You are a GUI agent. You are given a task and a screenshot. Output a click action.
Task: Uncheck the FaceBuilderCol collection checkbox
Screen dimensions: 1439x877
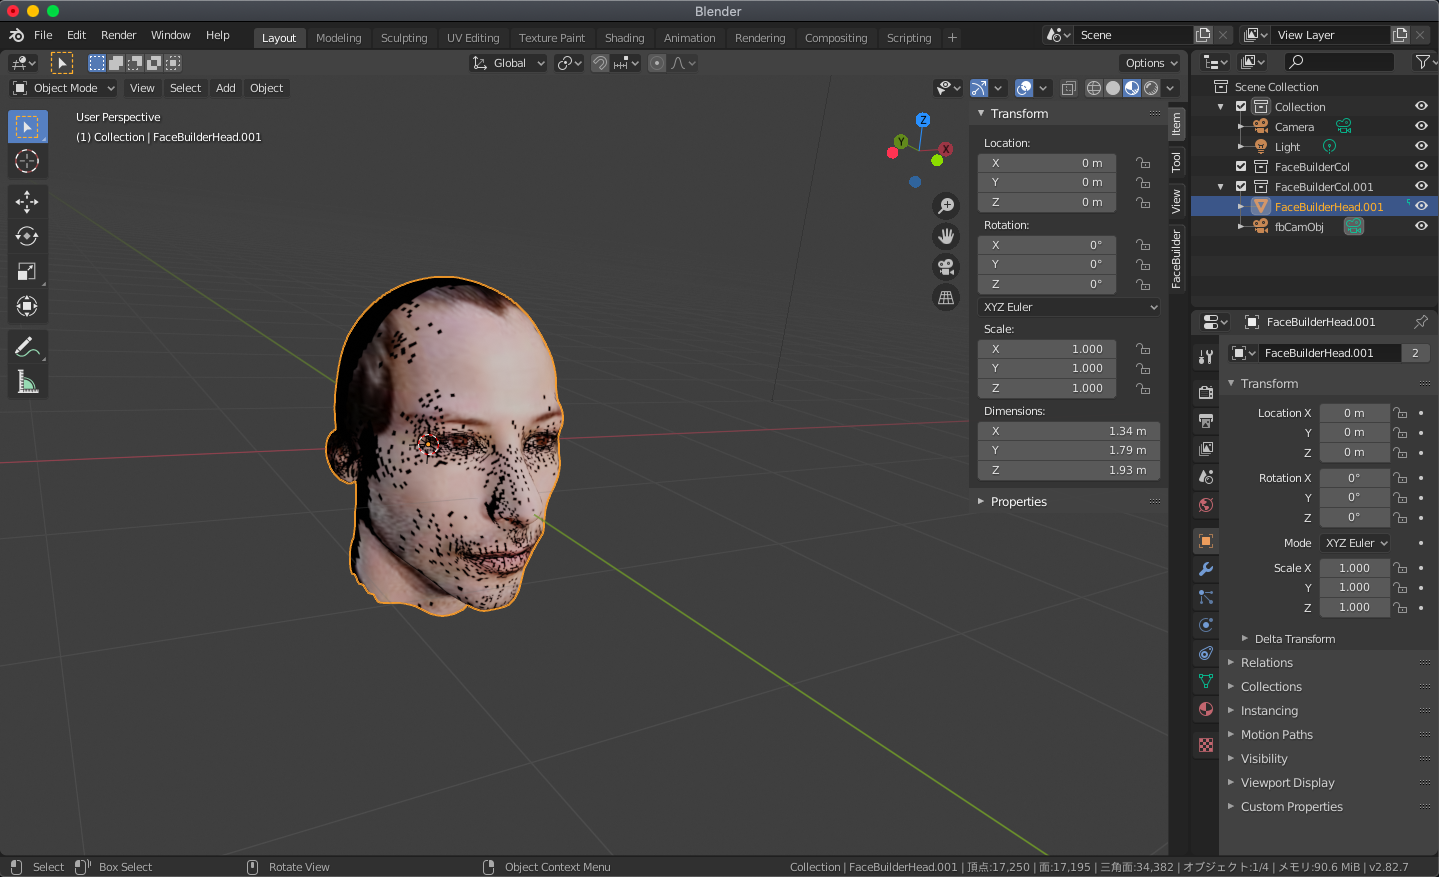click(1241, 167)
